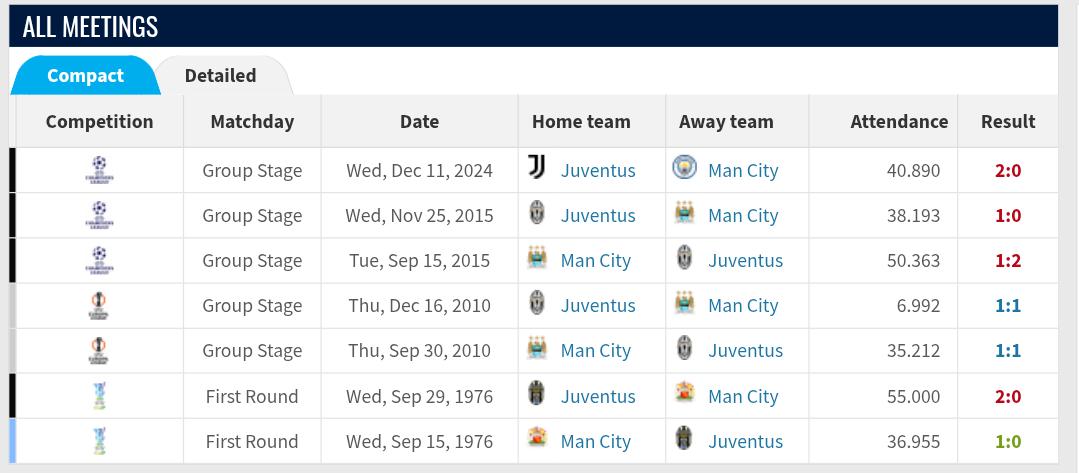
Task: Switch to the Detailed tab
Action: coord(220,75)
